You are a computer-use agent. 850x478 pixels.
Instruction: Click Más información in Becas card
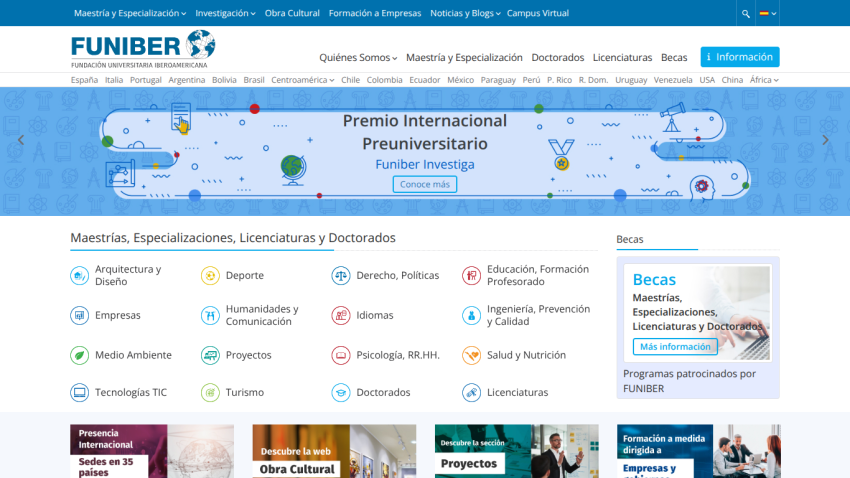675,346
